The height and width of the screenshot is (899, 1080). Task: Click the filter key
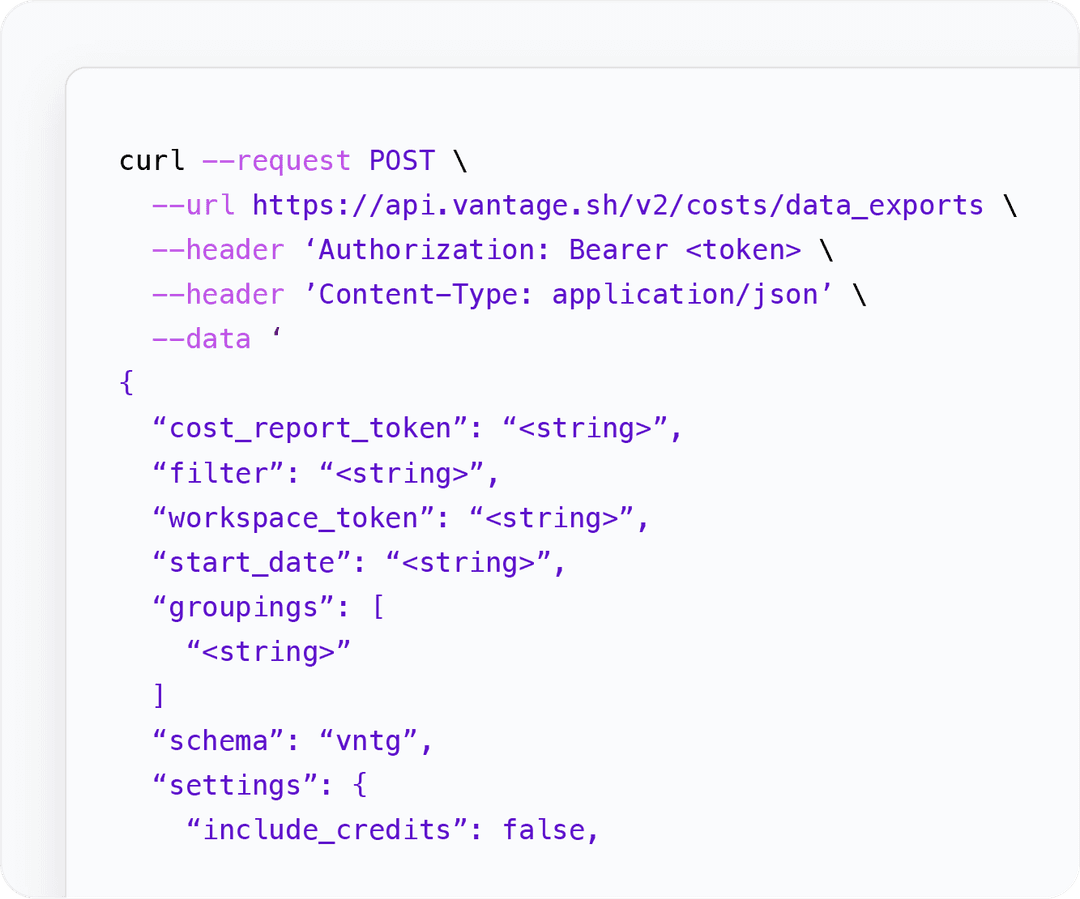(x=218, y=473)
